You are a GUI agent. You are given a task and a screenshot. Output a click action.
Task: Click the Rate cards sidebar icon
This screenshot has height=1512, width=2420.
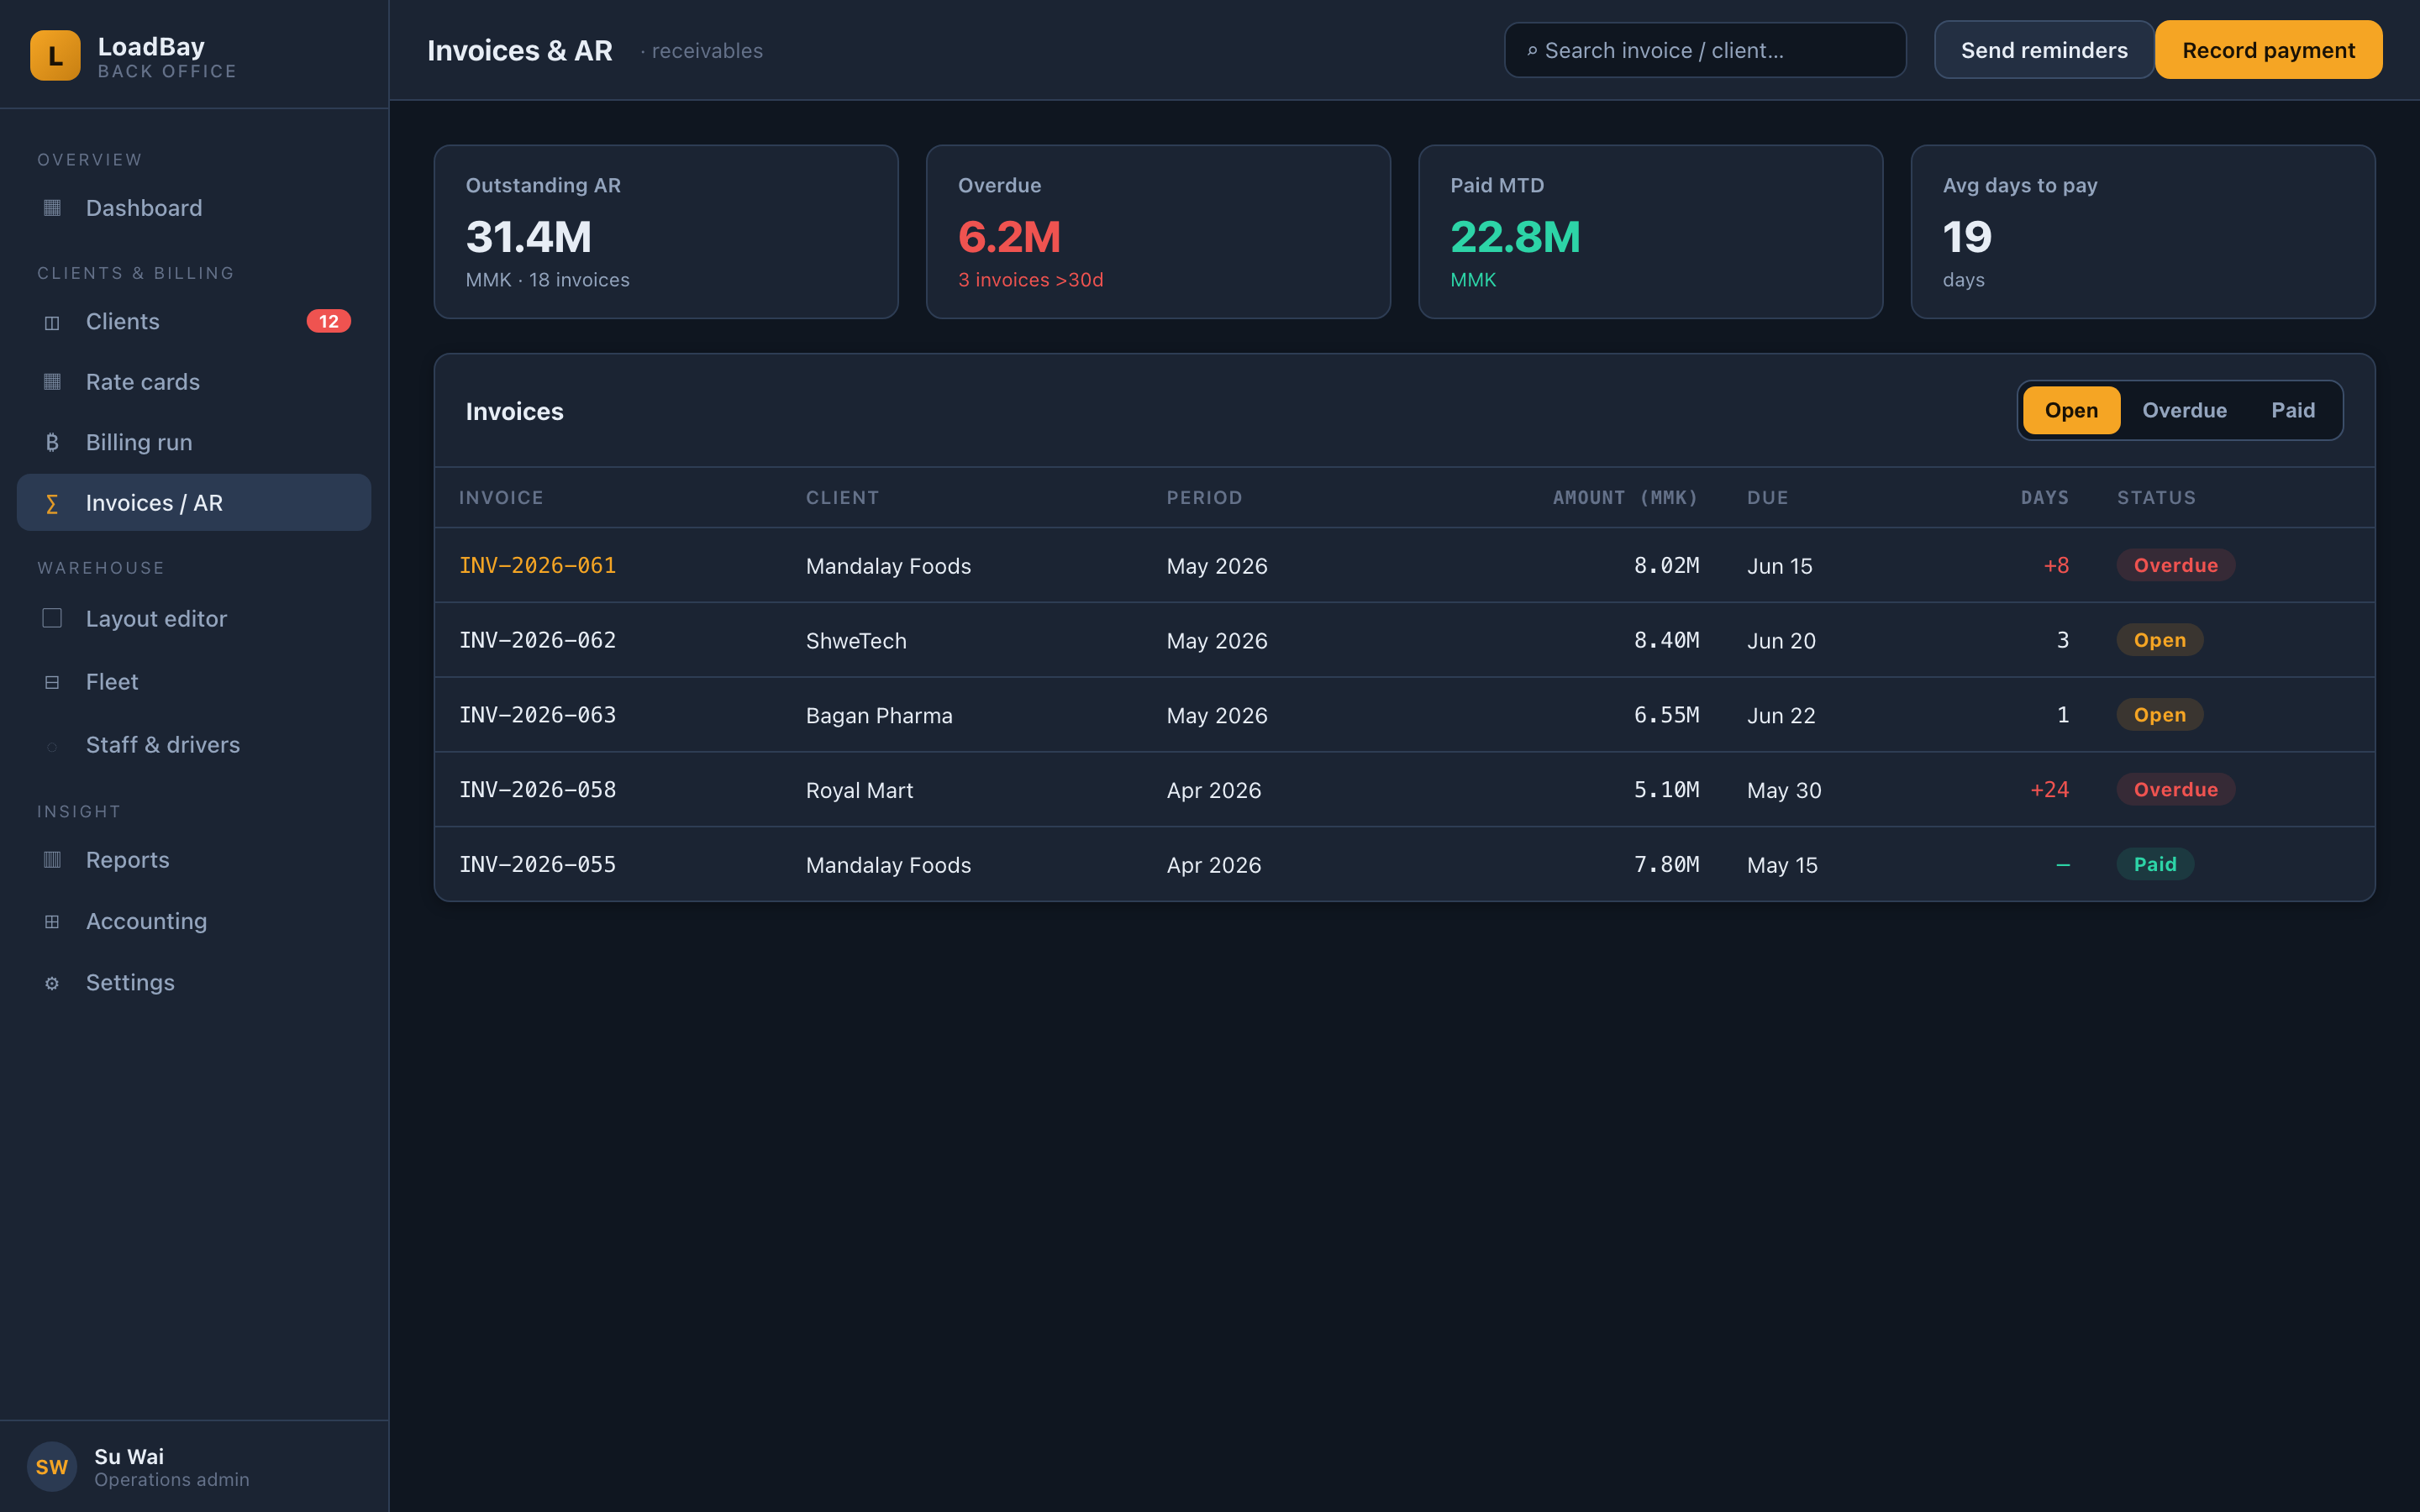tap(52, 382)
